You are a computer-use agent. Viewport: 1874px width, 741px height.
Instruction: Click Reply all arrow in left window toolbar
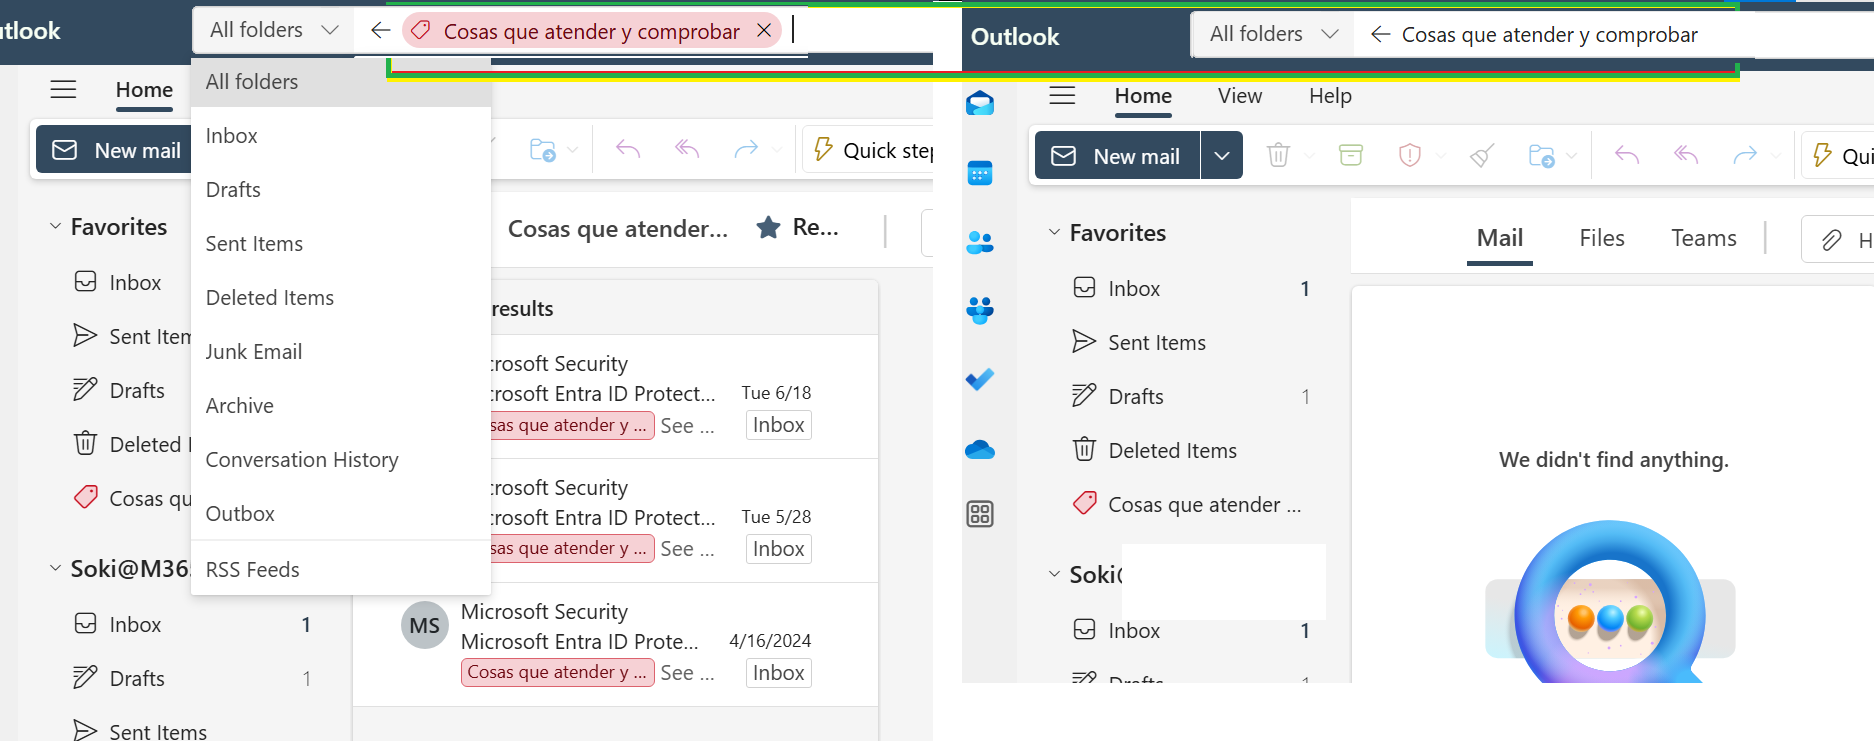[x=687, y=149]
